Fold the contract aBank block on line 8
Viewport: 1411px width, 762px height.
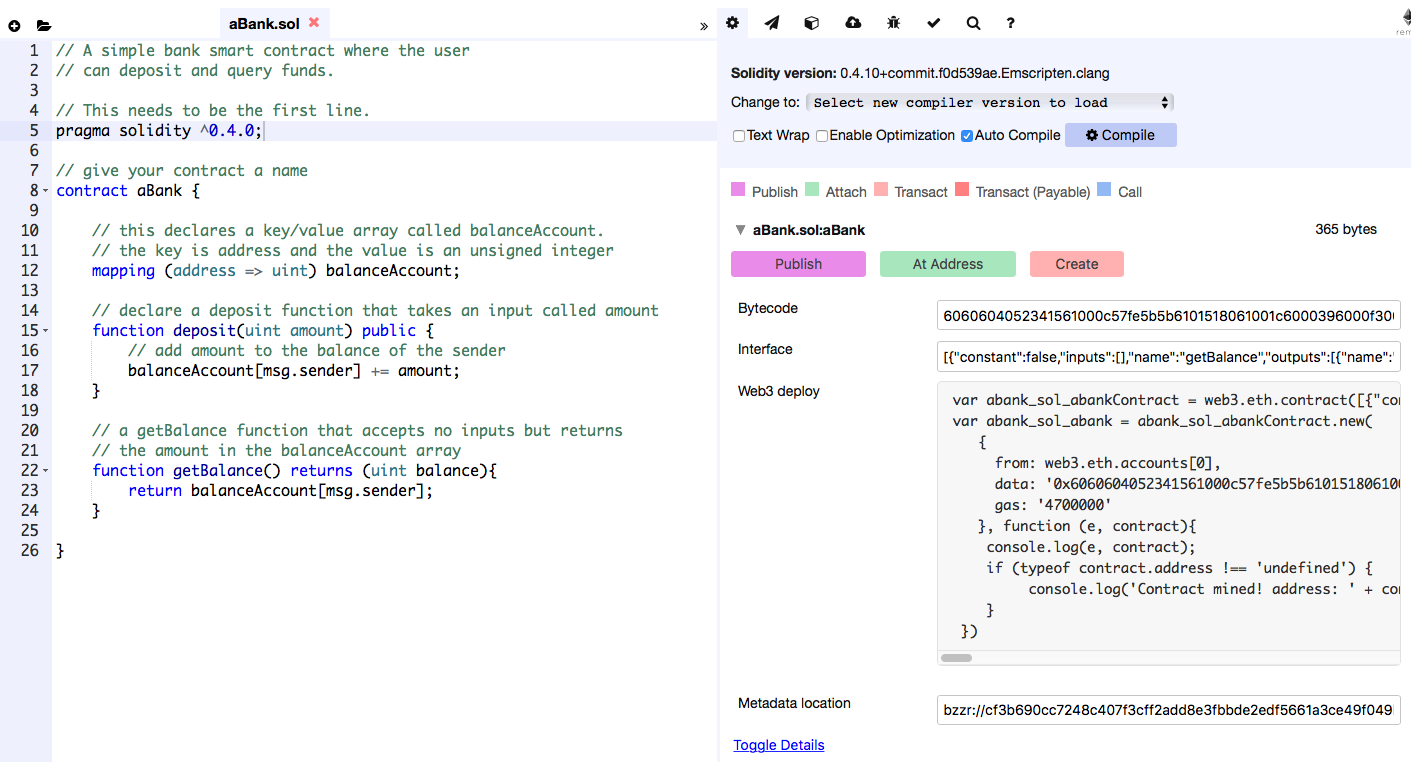click(x=46, y=191)
